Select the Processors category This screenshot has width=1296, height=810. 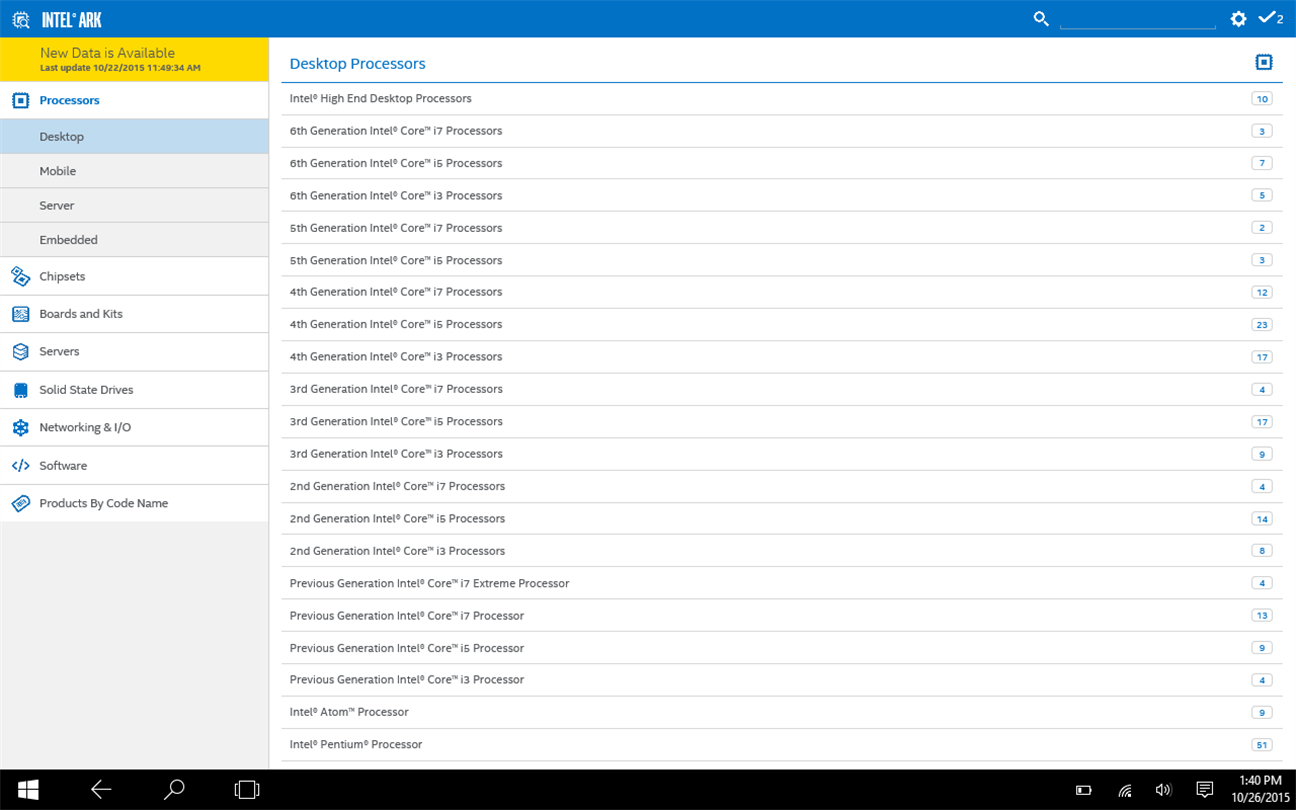(x=134, y=100)
